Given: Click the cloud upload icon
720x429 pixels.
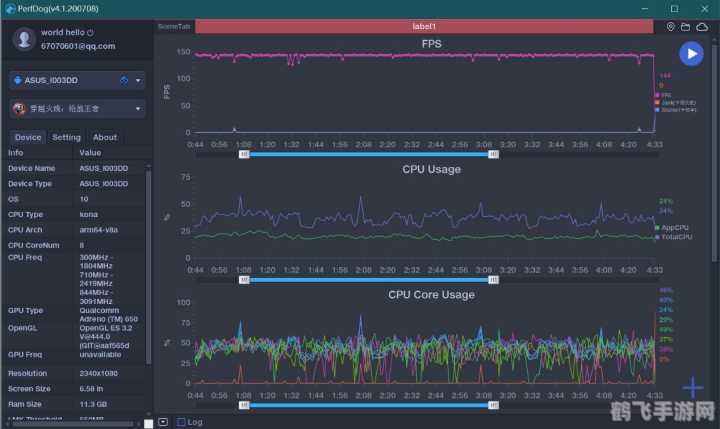Looking at the screenshot, I should pos(699,26).
